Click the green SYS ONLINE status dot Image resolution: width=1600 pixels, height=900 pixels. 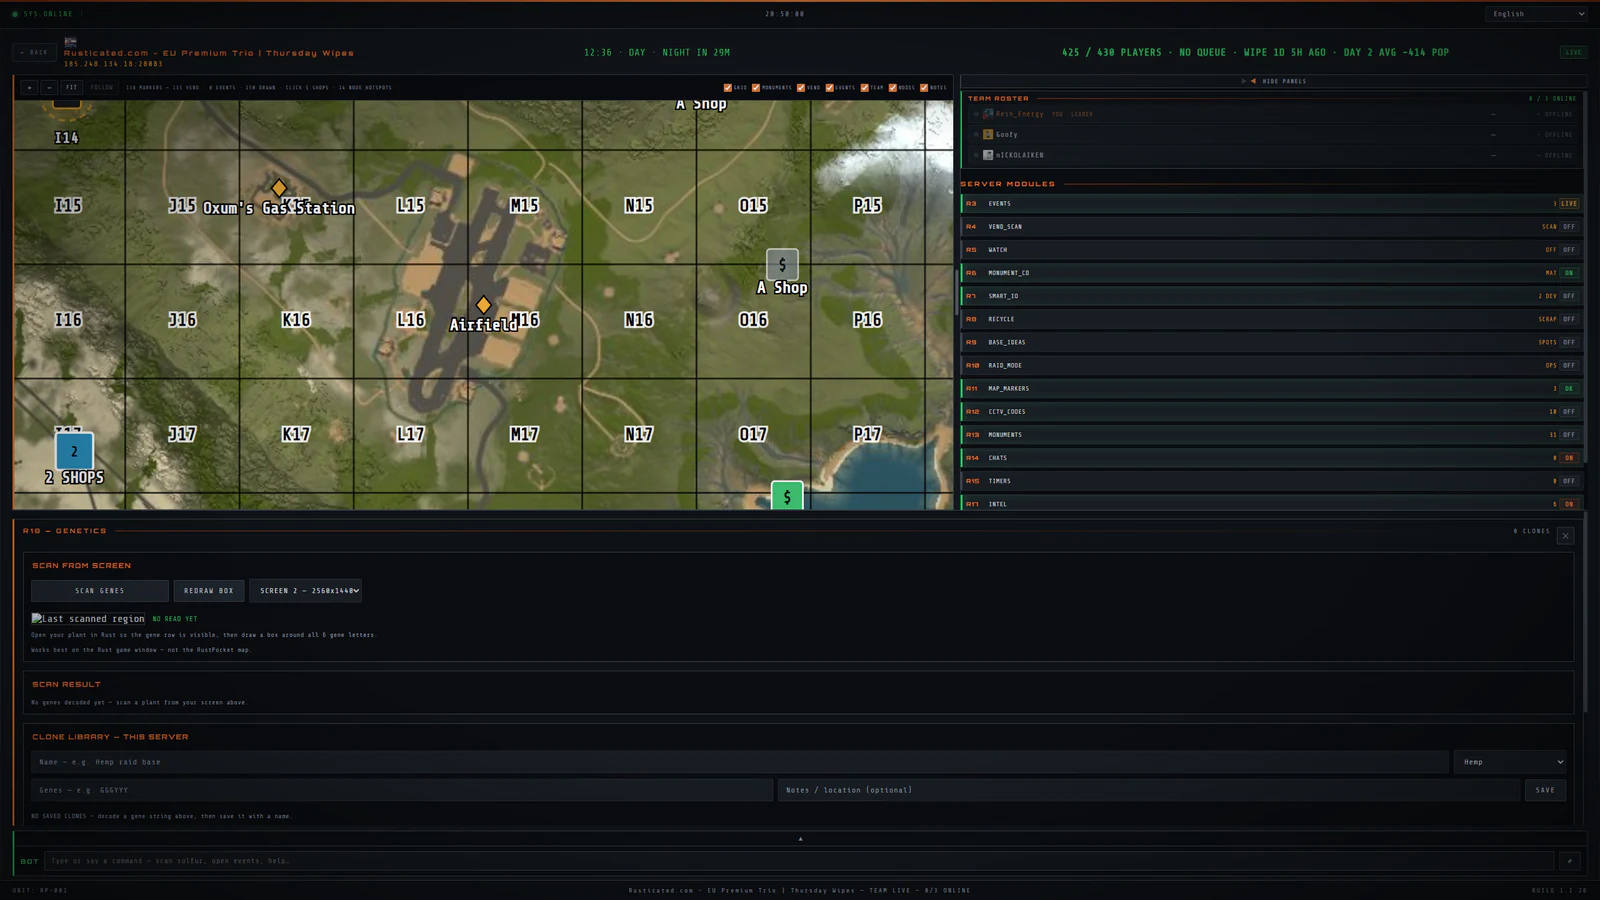tap(15, 14)
